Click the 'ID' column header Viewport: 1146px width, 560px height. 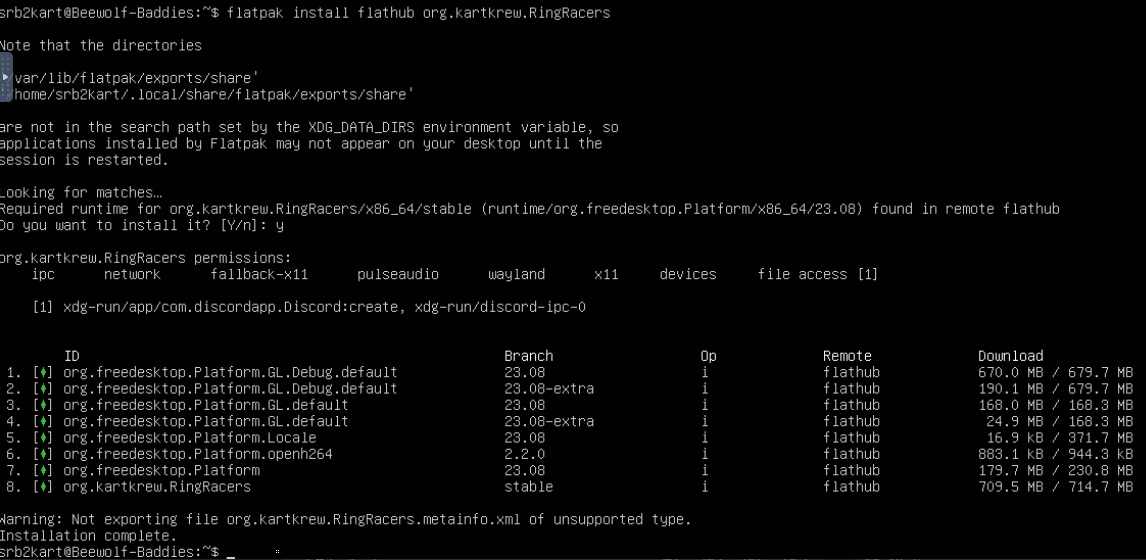[72, 356]
